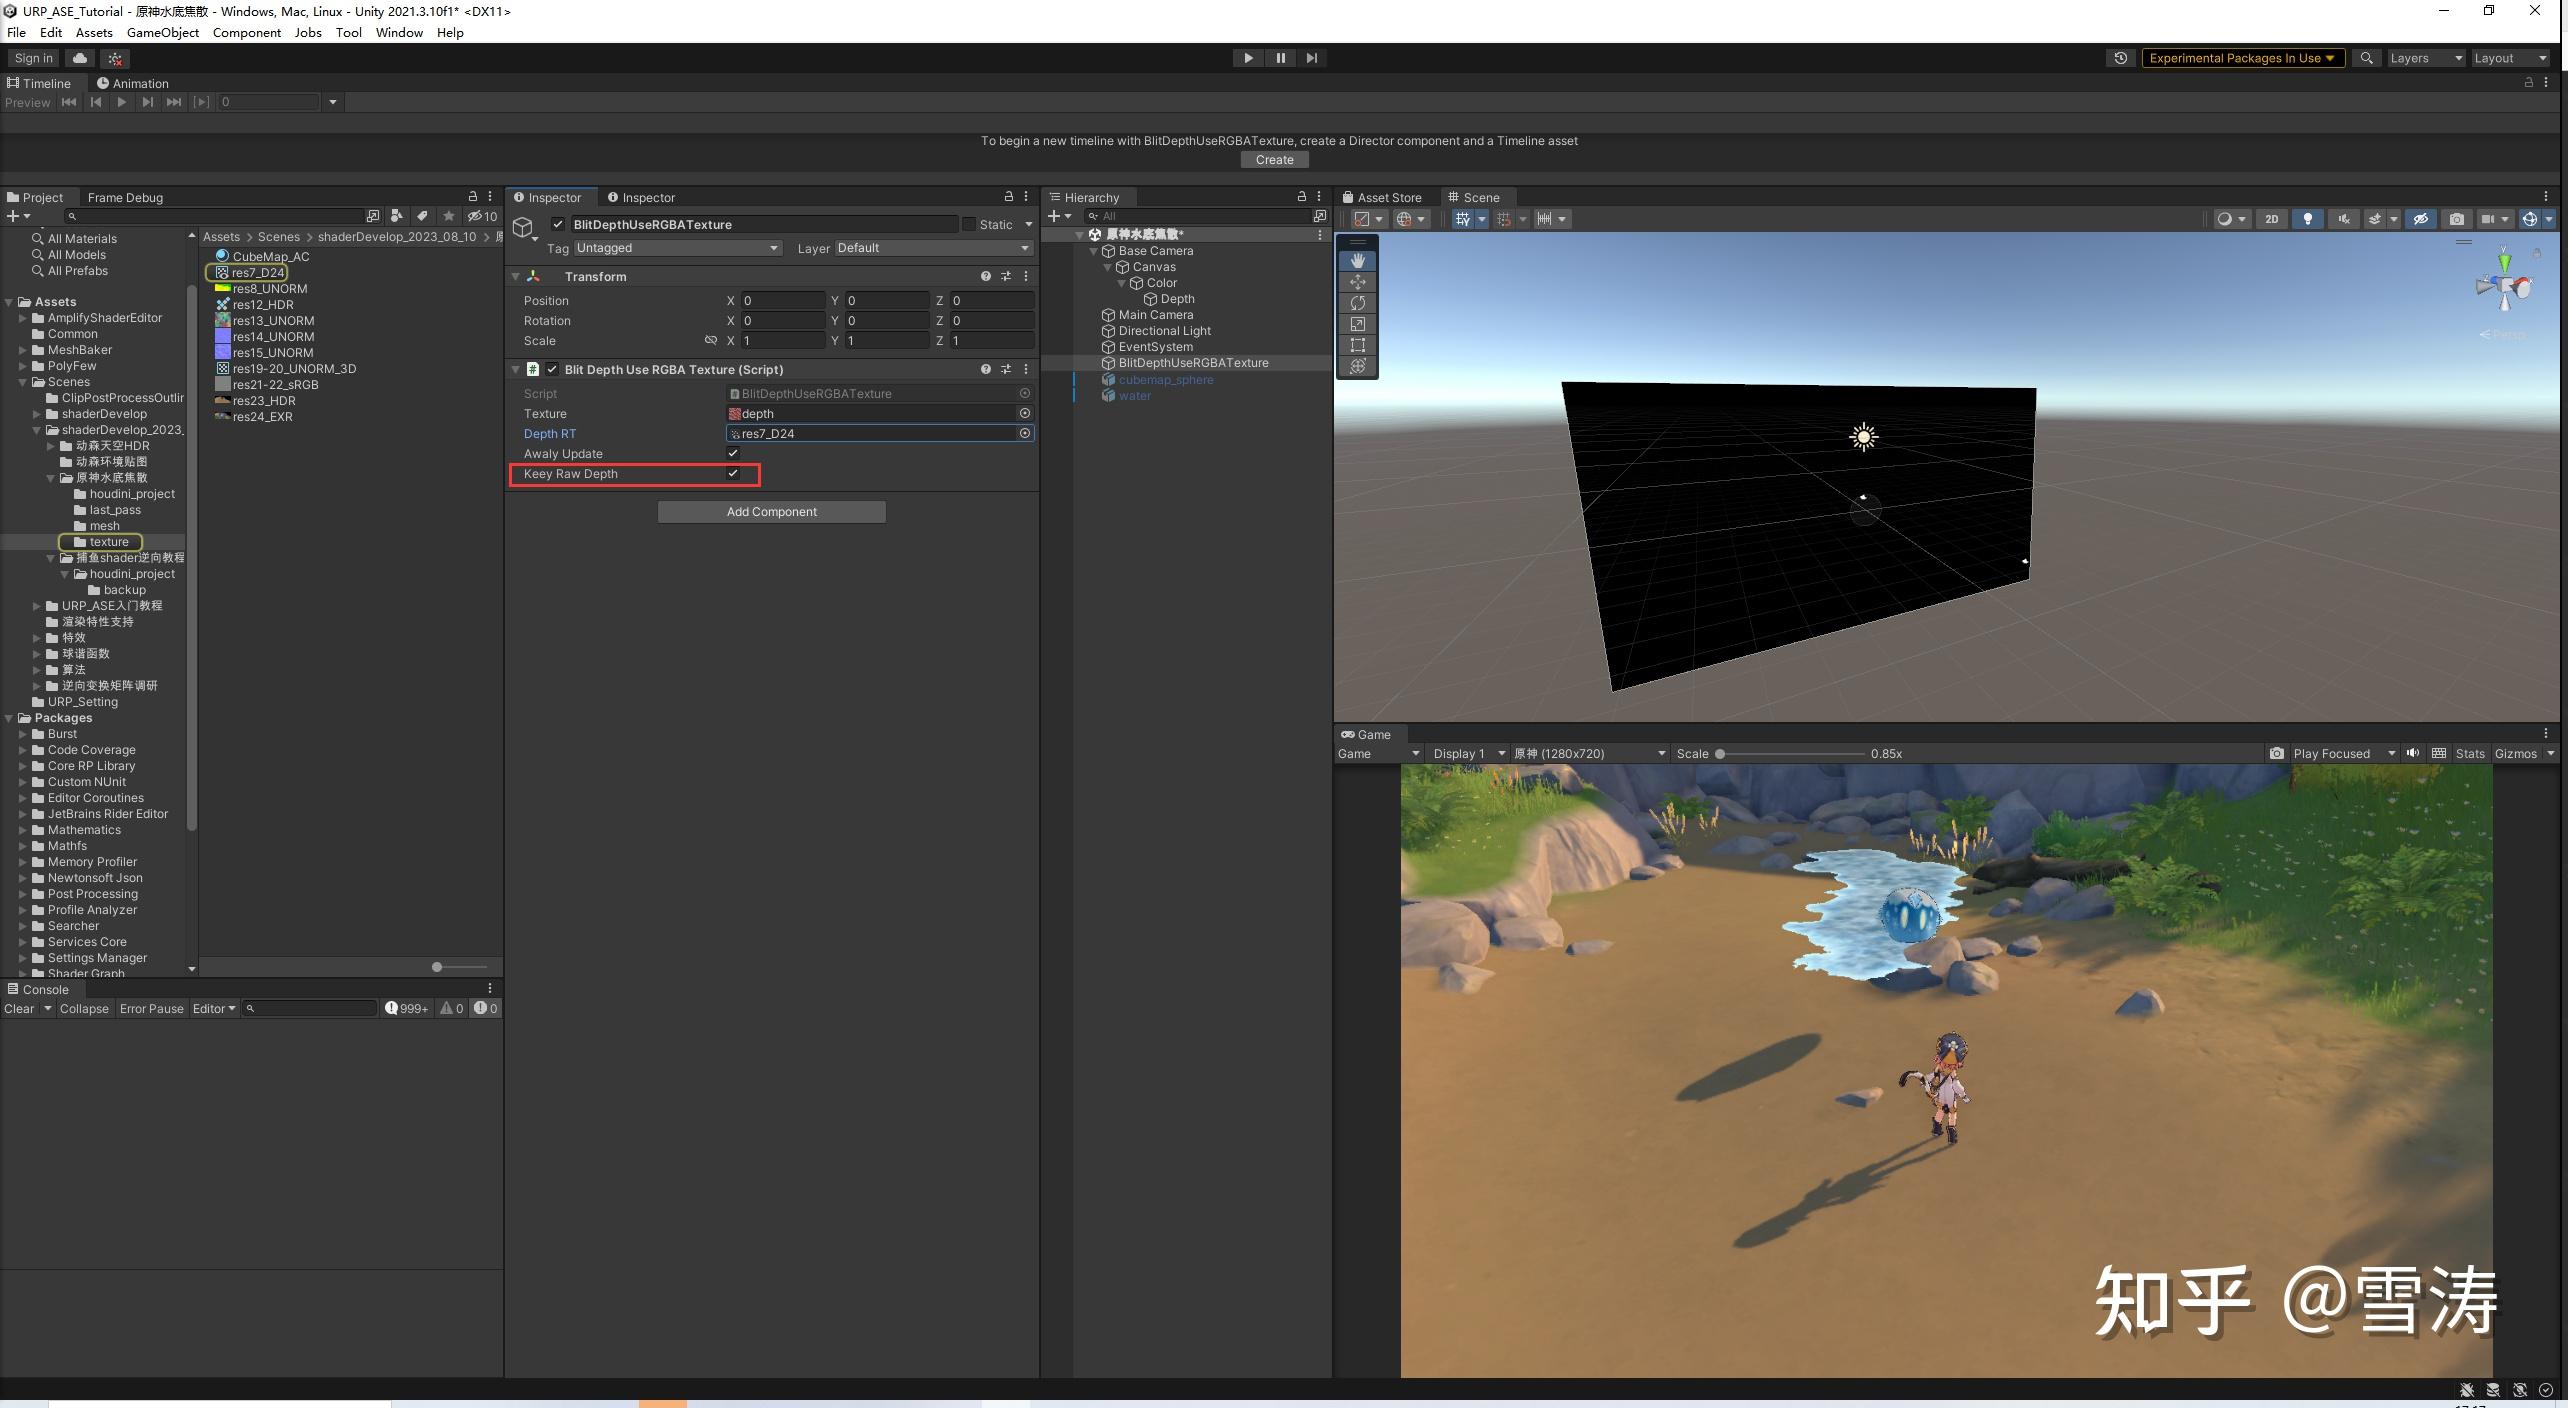Select the res7_D24 asset in the Project panel
This screenshot has height=1408, width=2568.
pyautogui.click(x=253, y=272)
